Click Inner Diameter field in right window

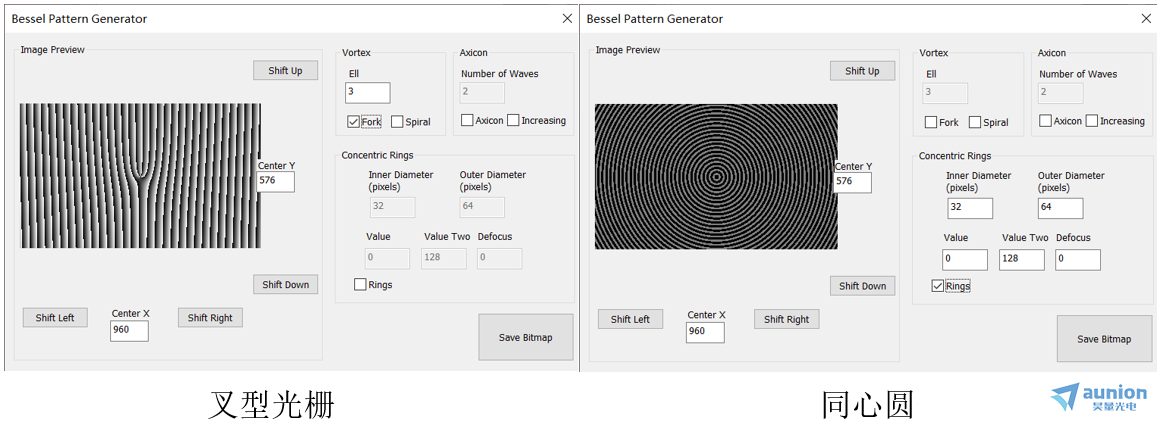[970, 208]
